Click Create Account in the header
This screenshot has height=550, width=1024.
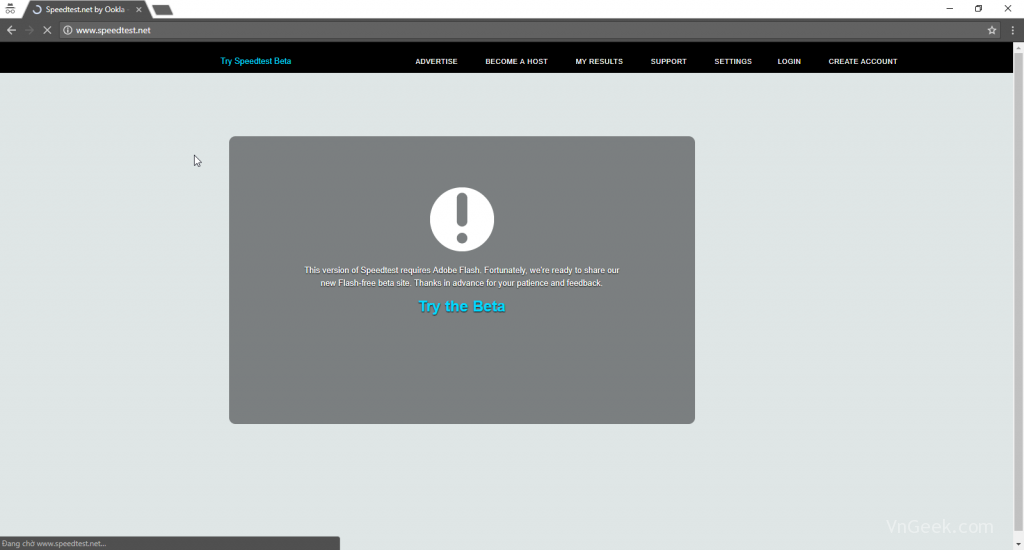point(863,61)
